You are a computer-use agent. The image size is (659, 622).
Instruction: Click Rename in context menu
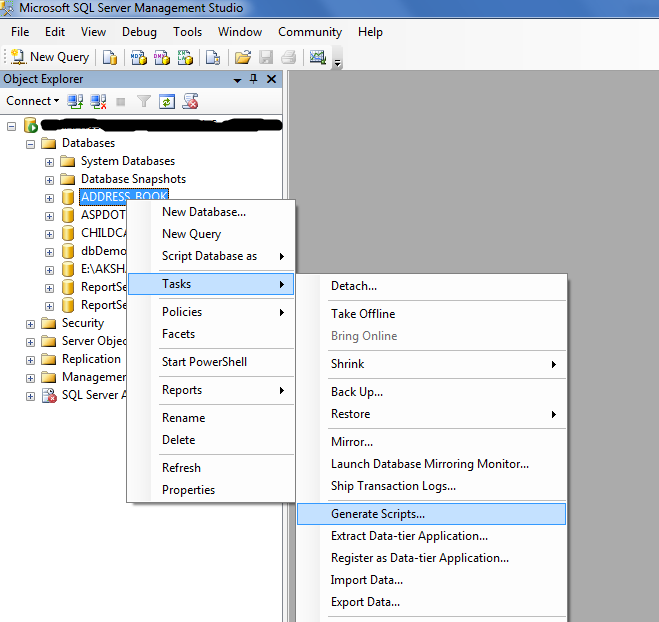click(x=211, y=418)
